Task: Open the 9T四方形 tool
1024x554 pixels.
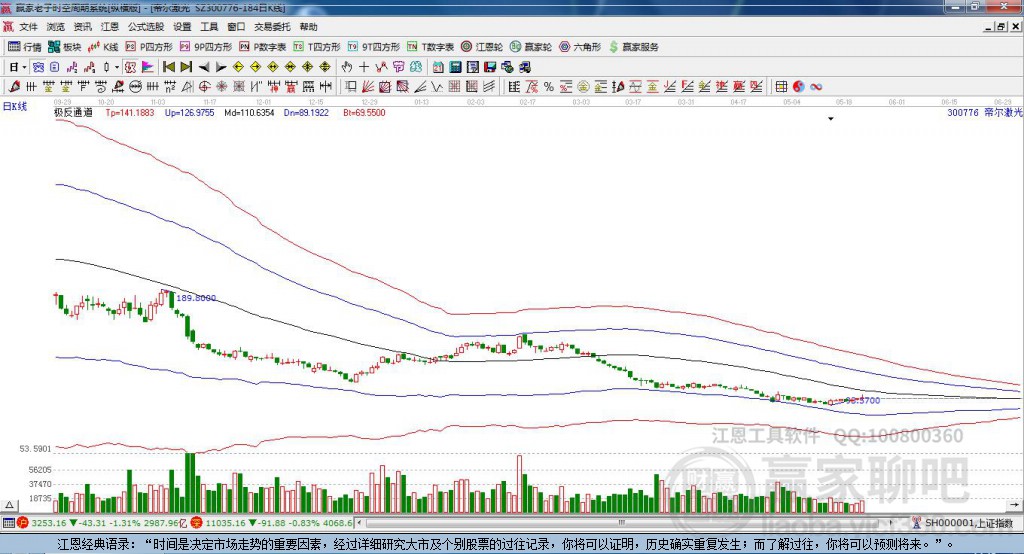Action: pyautogui.click(x=374, y=47)
